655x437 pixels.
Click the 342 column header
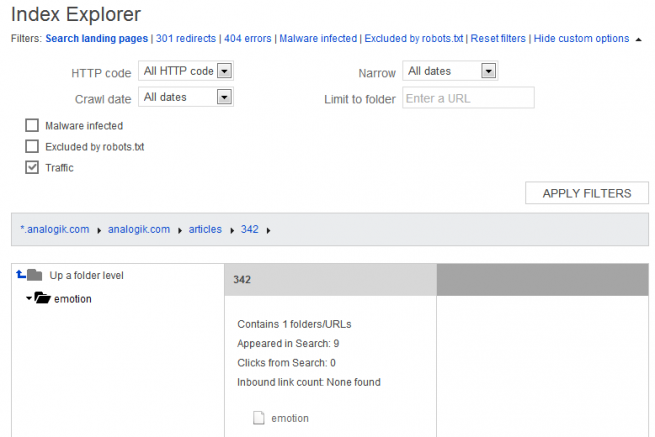click(x=330, y=279)
